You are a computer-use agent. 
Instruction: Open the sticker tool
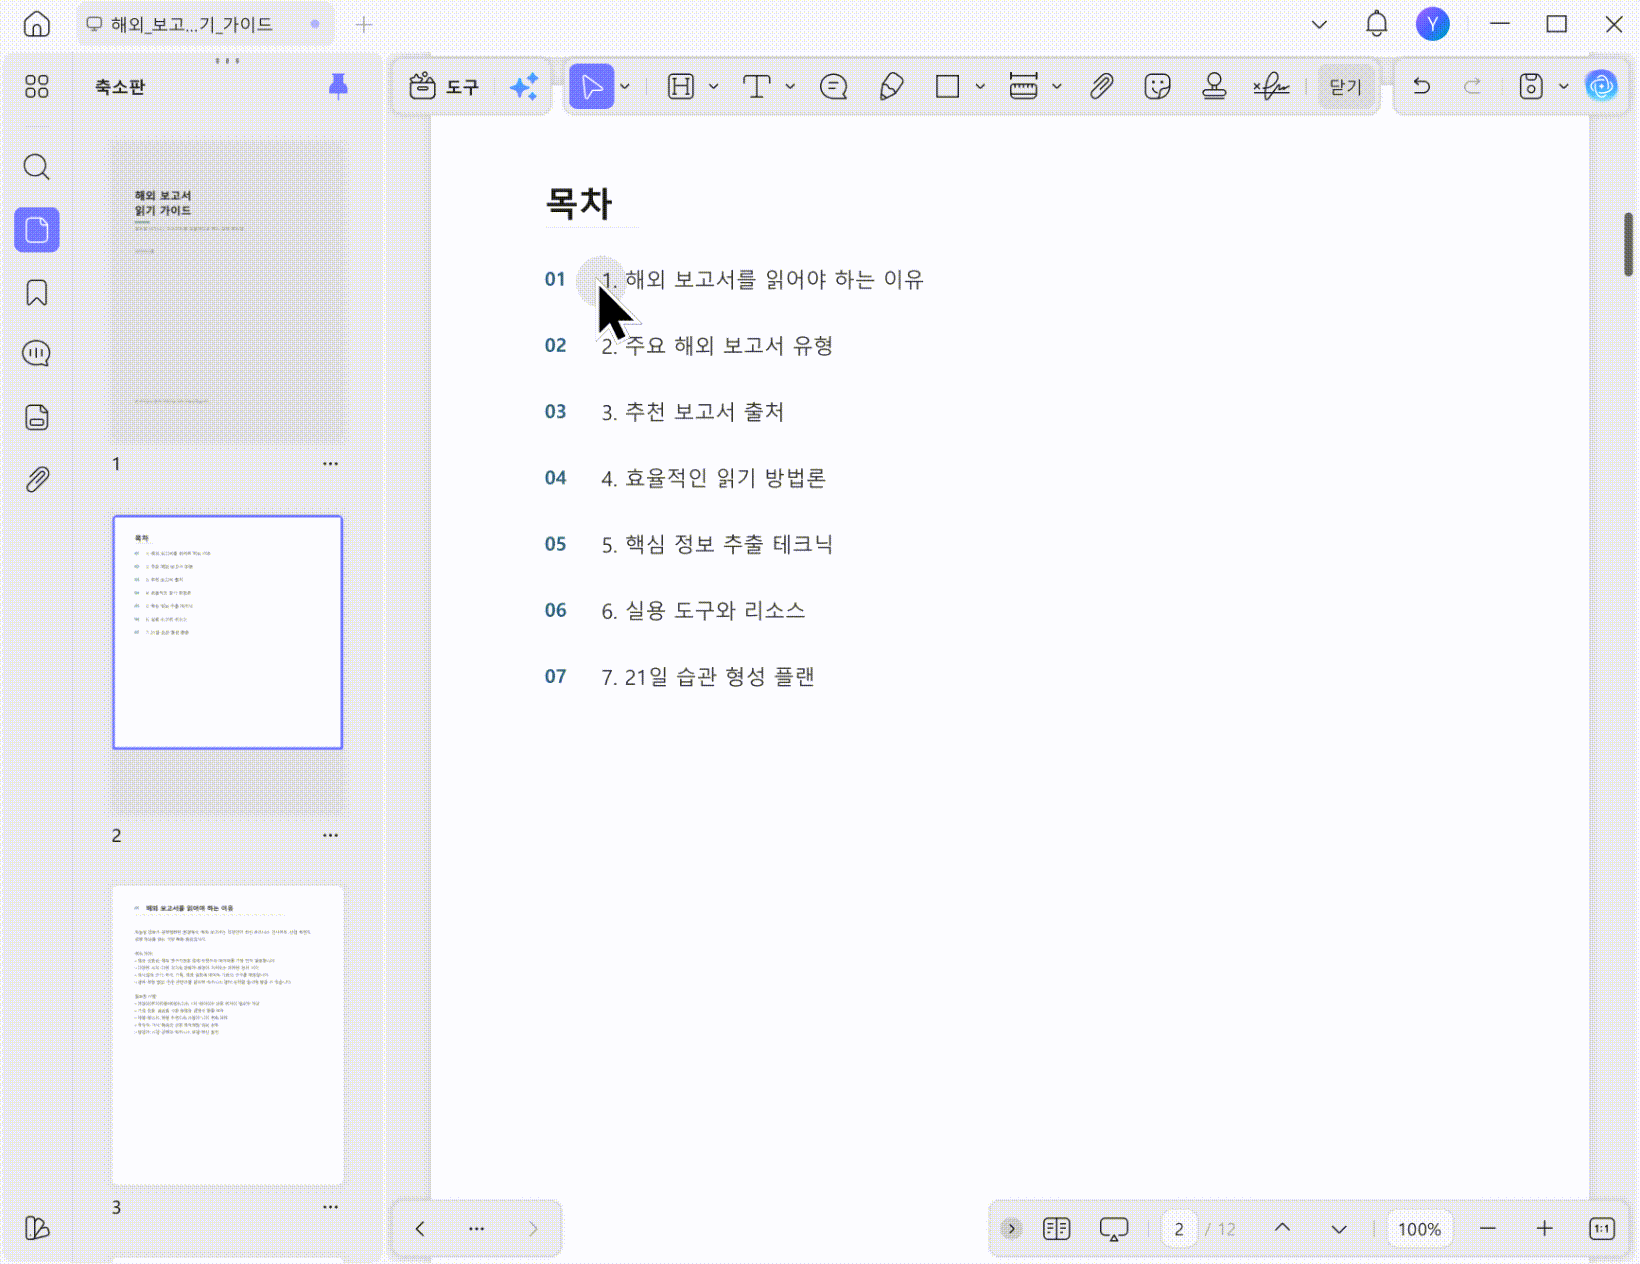[x=1157, y=87]
